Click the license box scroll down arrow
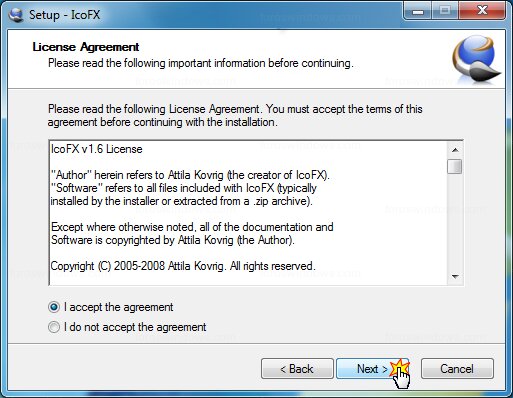The image size is (513, 398). (x=455, y=276)
